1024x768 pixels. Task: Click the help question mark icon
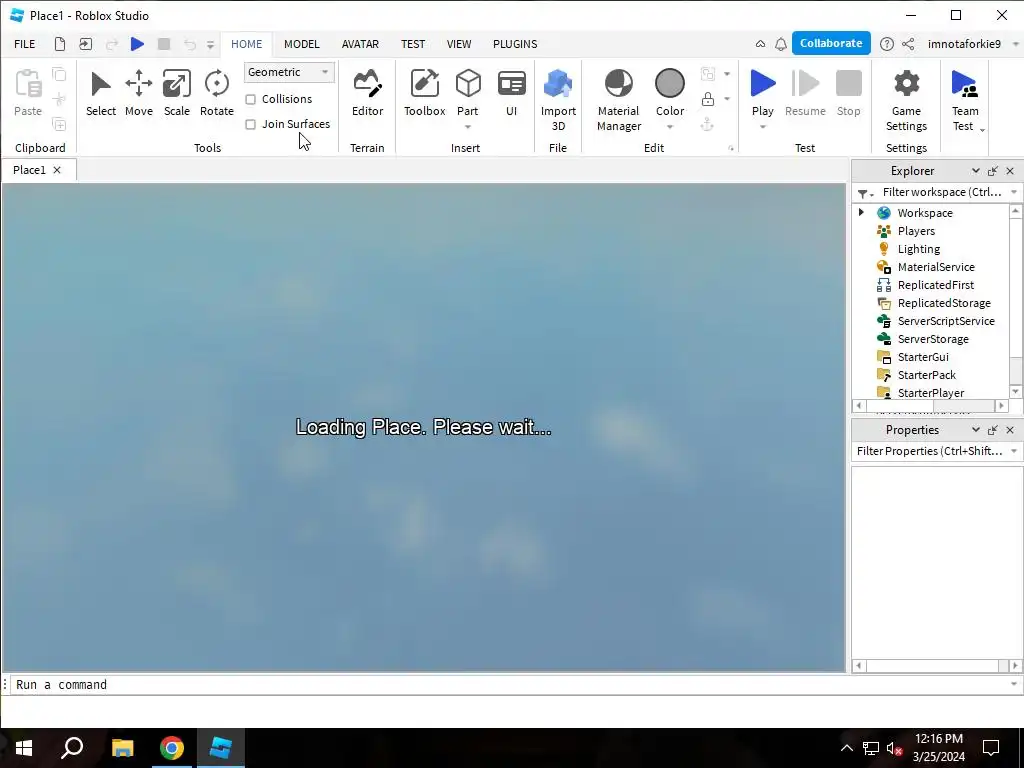pos(886,44)
